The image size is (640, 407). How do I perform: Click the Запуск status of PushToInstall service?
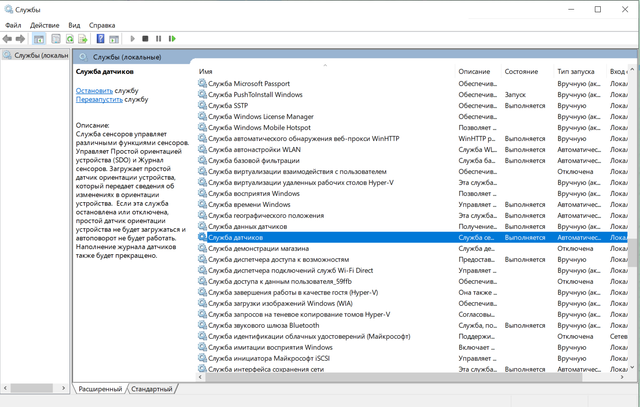(515, 94)
